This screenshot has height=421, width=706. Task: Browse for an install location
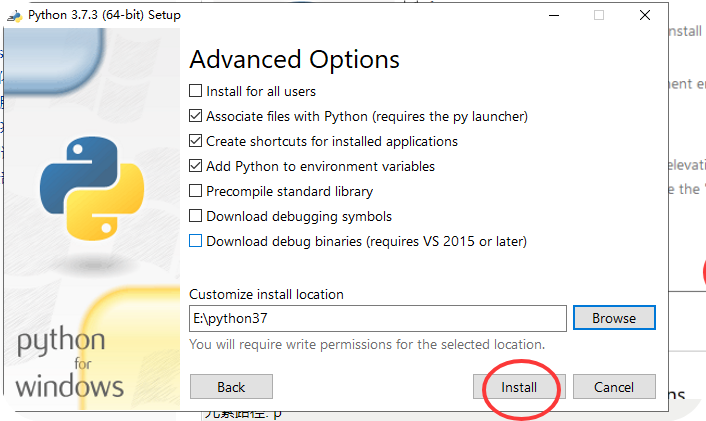pyautogui.click(x=614, y=318)
